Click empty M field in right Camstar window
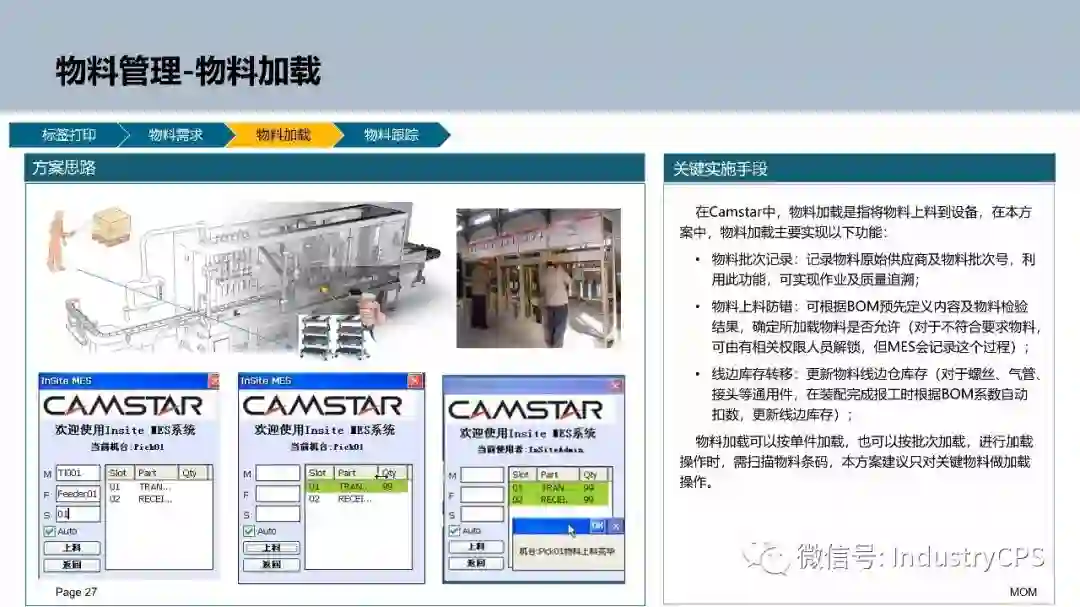 tap(482, 475)
